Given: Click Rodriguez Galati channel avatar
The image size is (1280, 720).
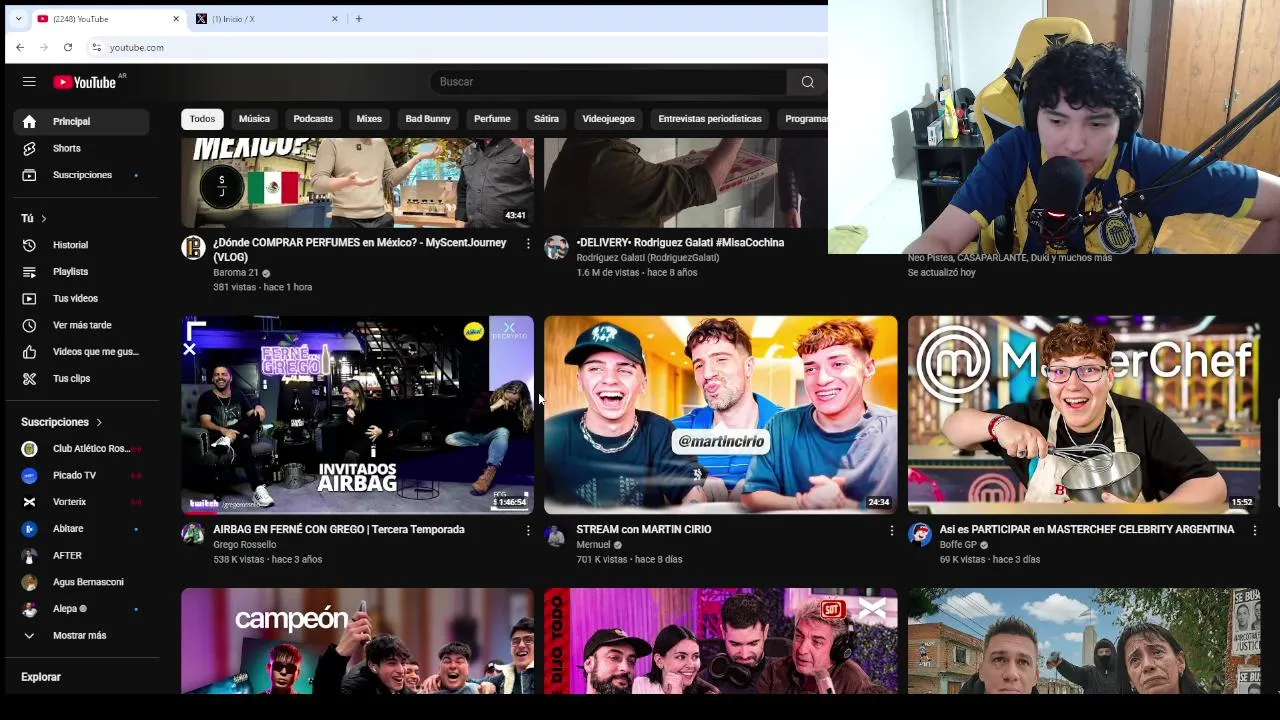Looking at the screenshot, I should pos(556,248).
